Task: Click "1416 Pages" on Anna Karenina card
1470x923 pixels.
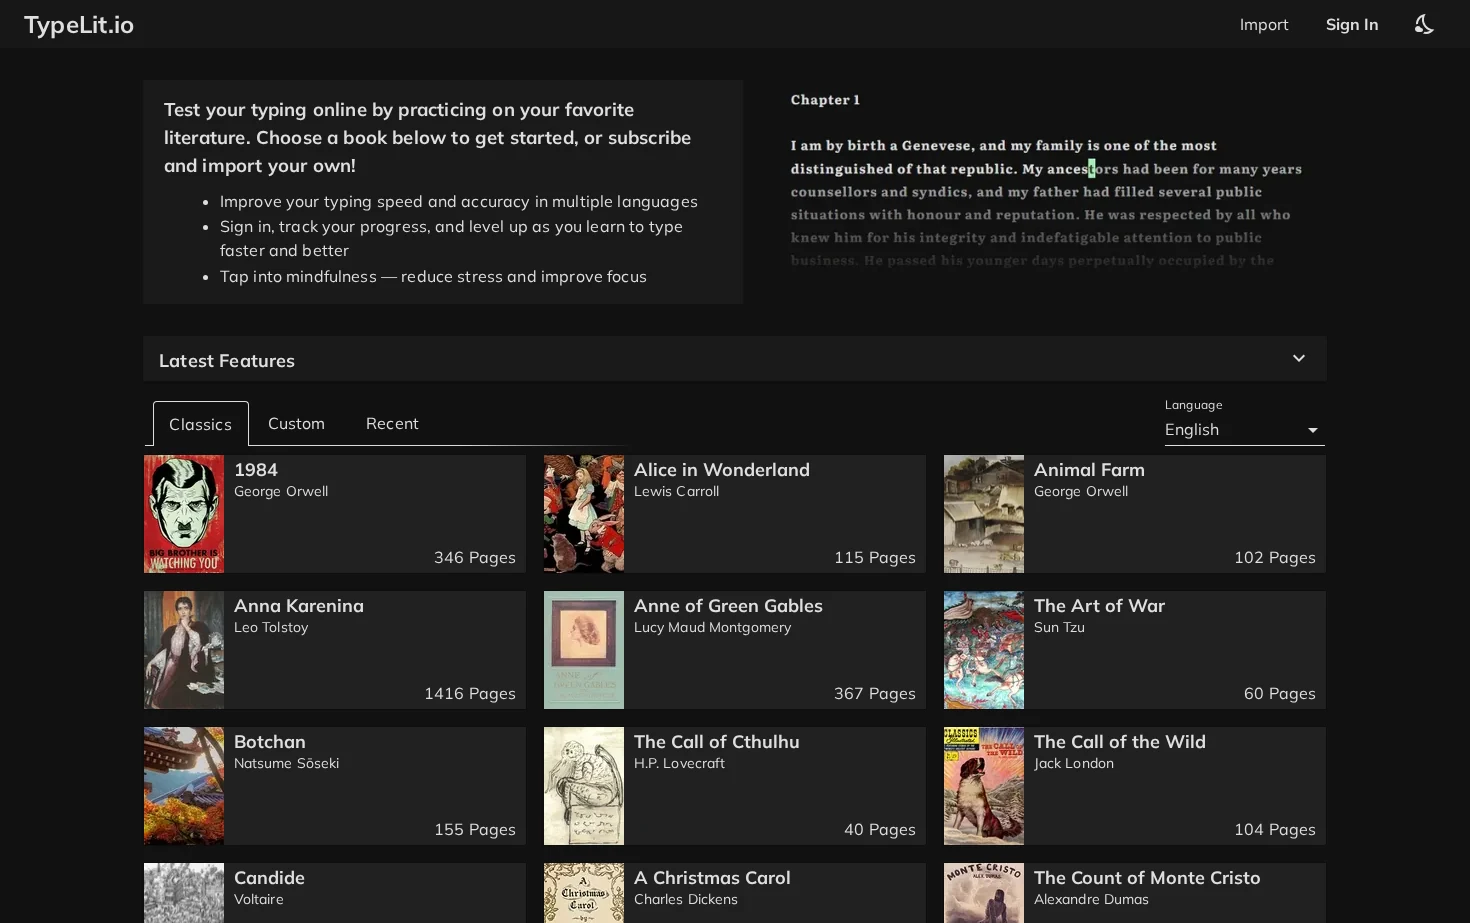Action: tap(470, 694)
